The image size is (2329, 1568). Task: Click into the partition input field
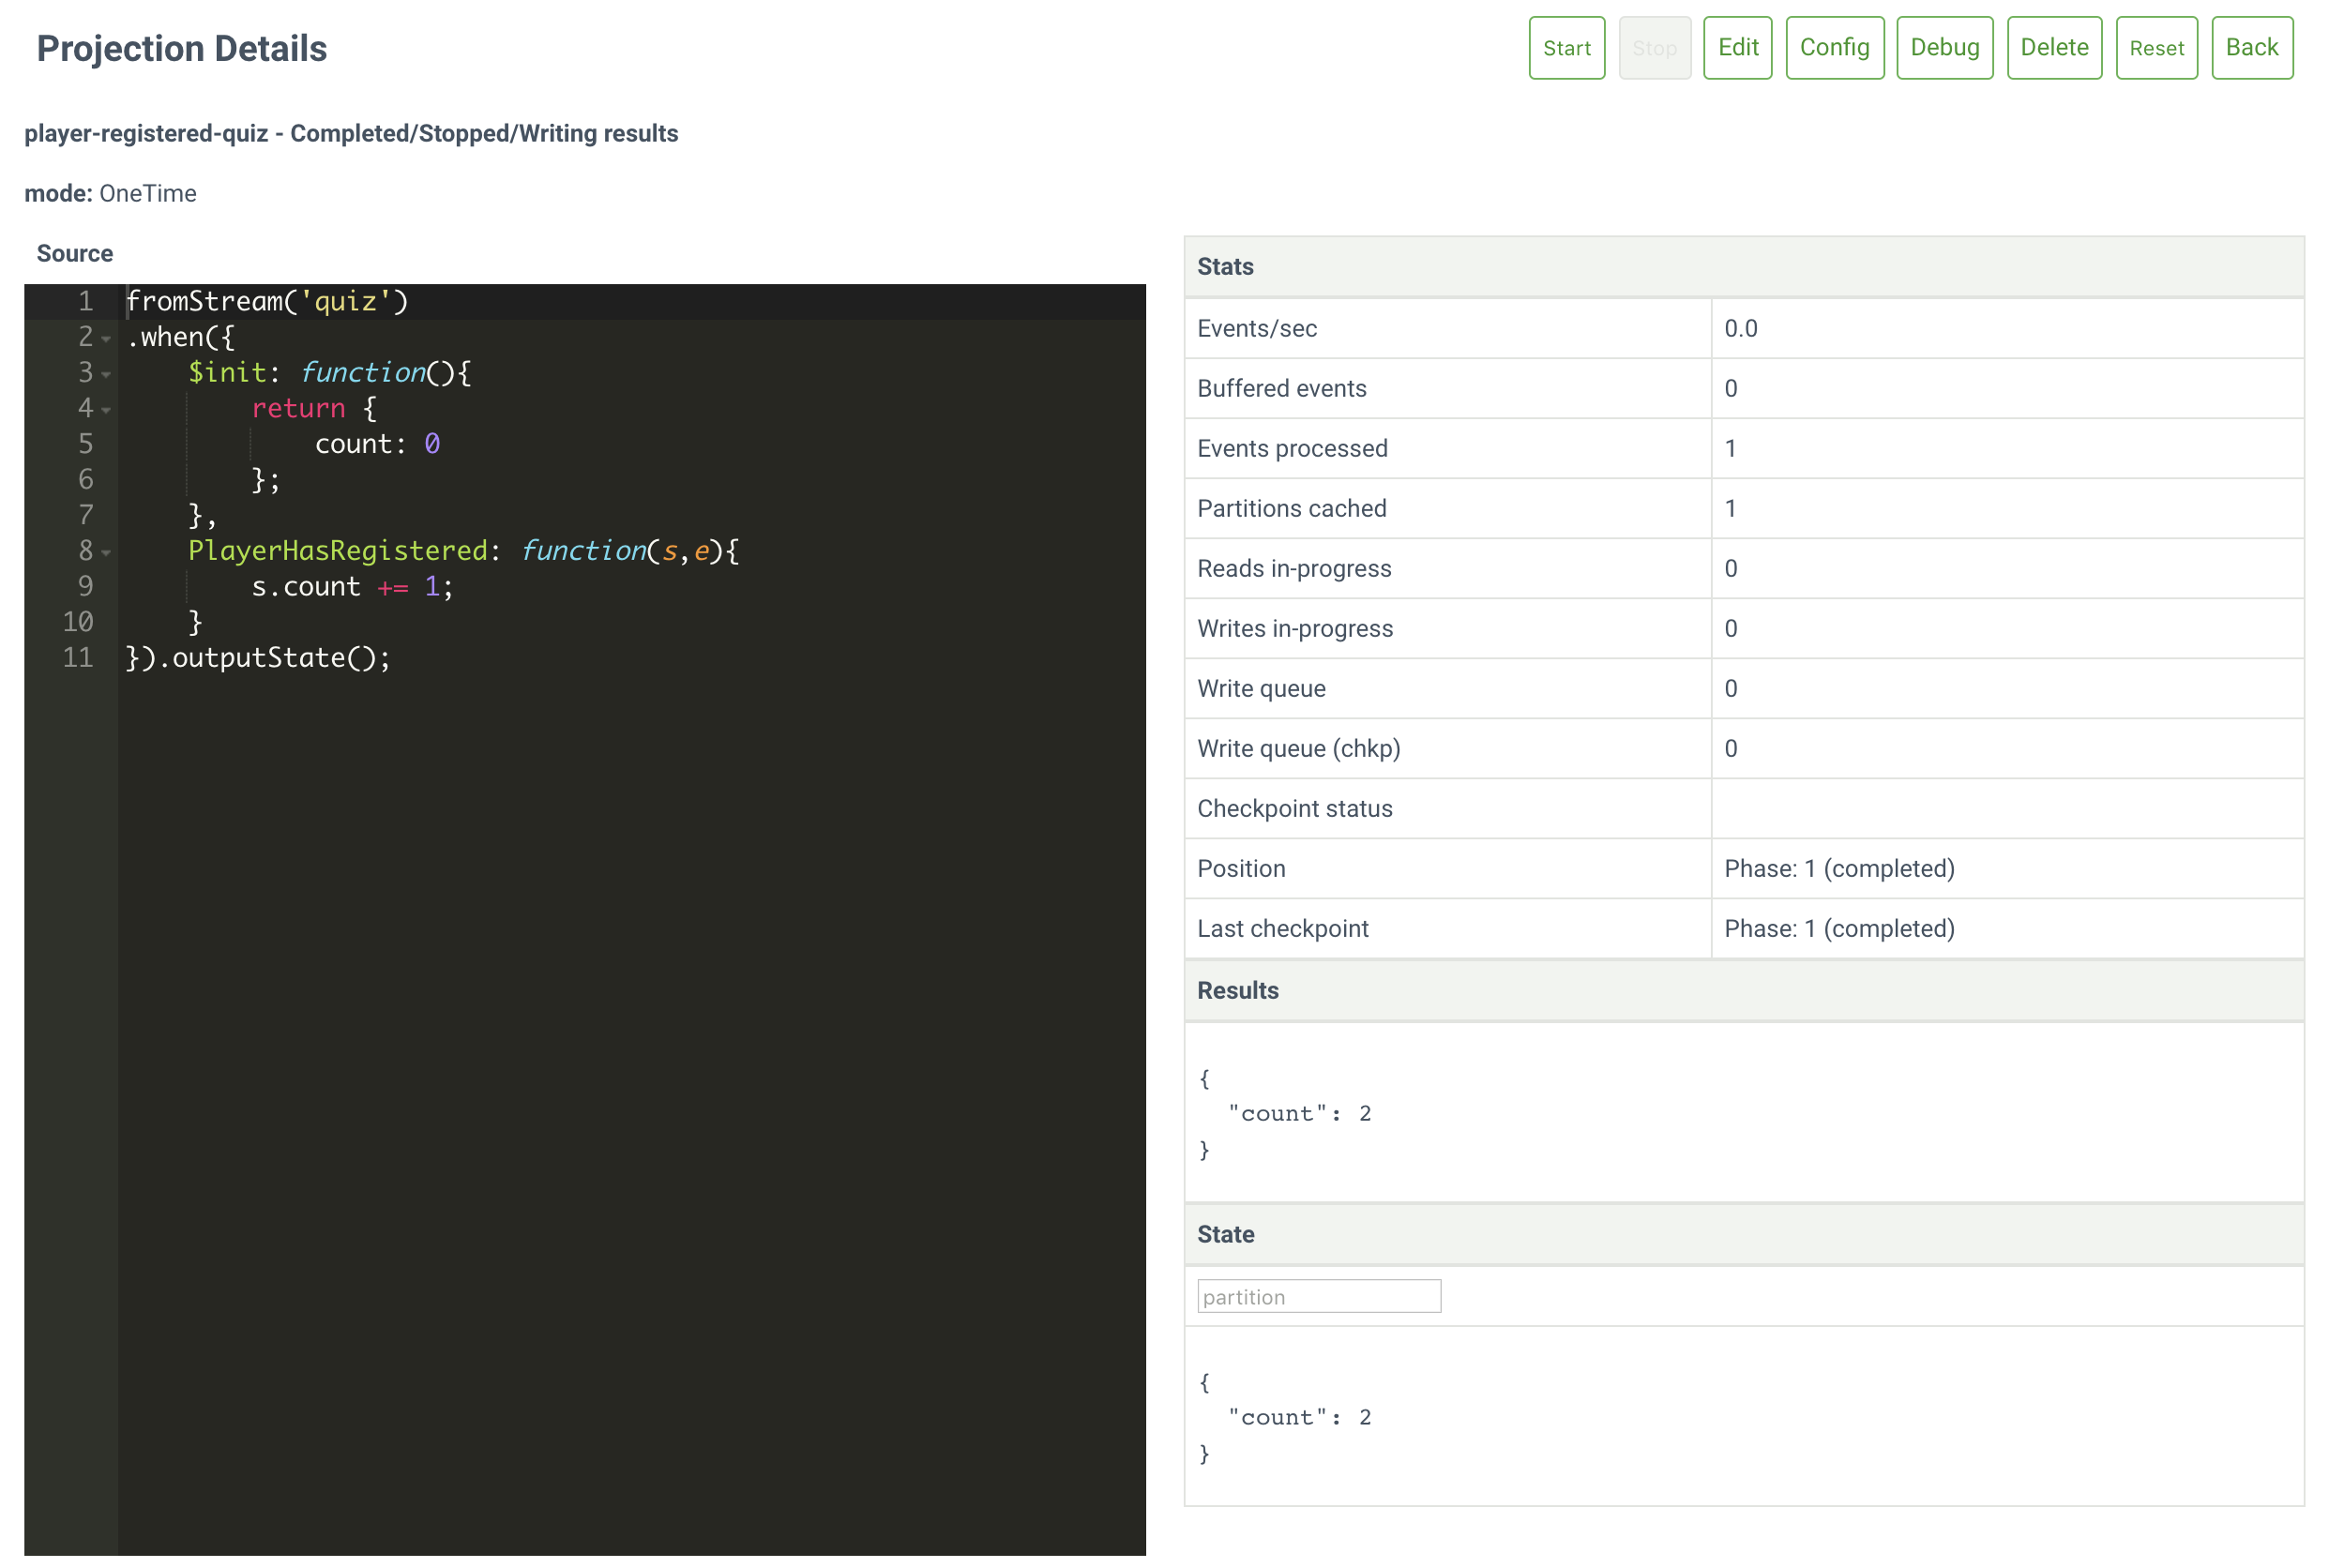click(x=1318, y=1296)
